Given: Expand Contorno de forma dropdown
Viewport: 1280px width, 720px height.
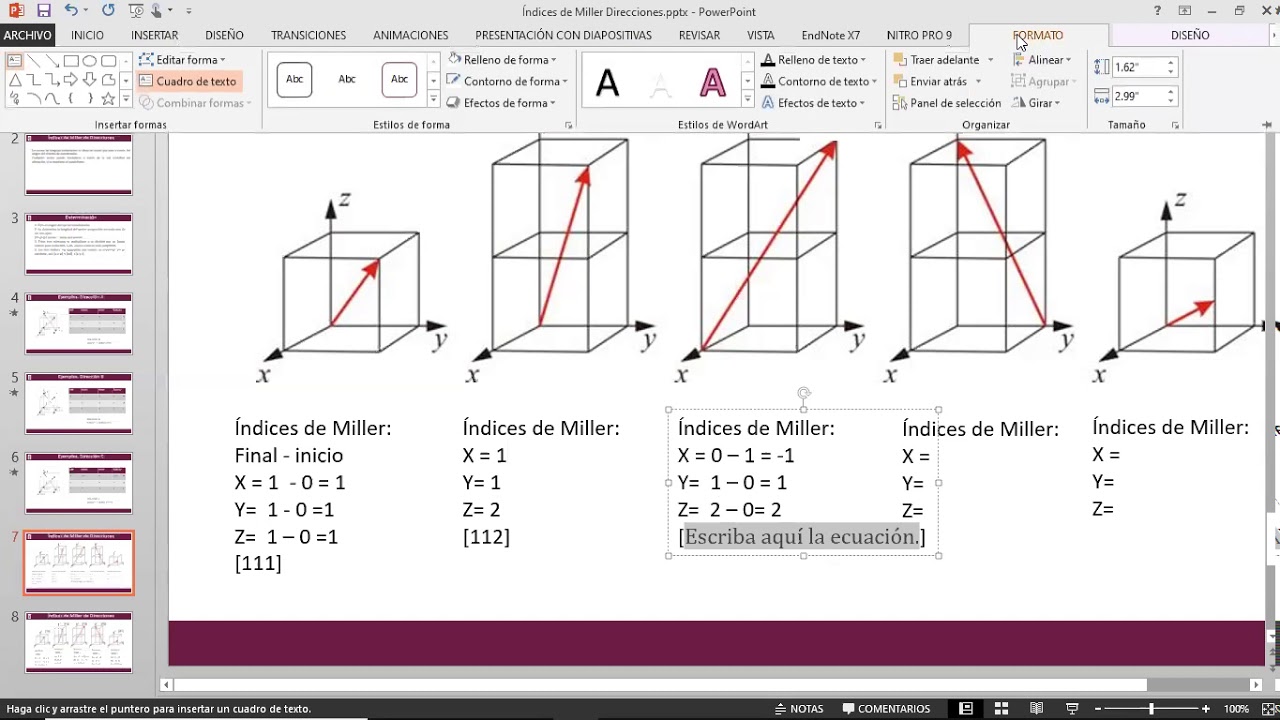Looking at the screenshot, I should [x=565, y=82].
